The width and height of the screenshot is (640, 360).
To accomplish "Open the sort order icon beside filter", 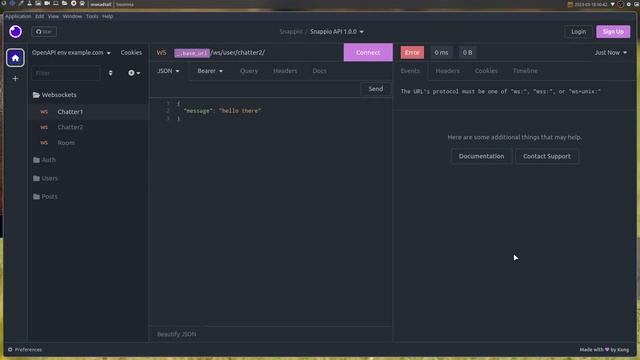I will [x=110, y=73].
